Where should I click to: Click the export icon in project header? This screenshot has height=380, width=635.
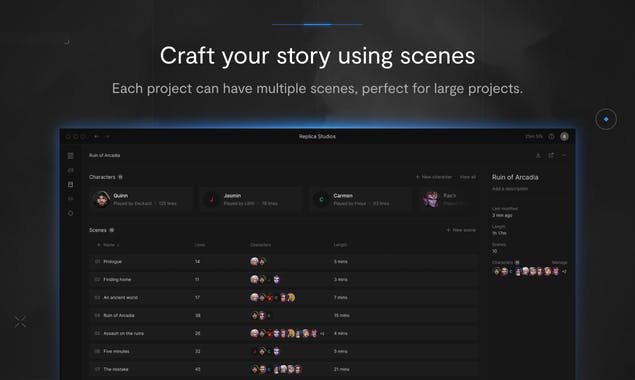click(538, 156)
